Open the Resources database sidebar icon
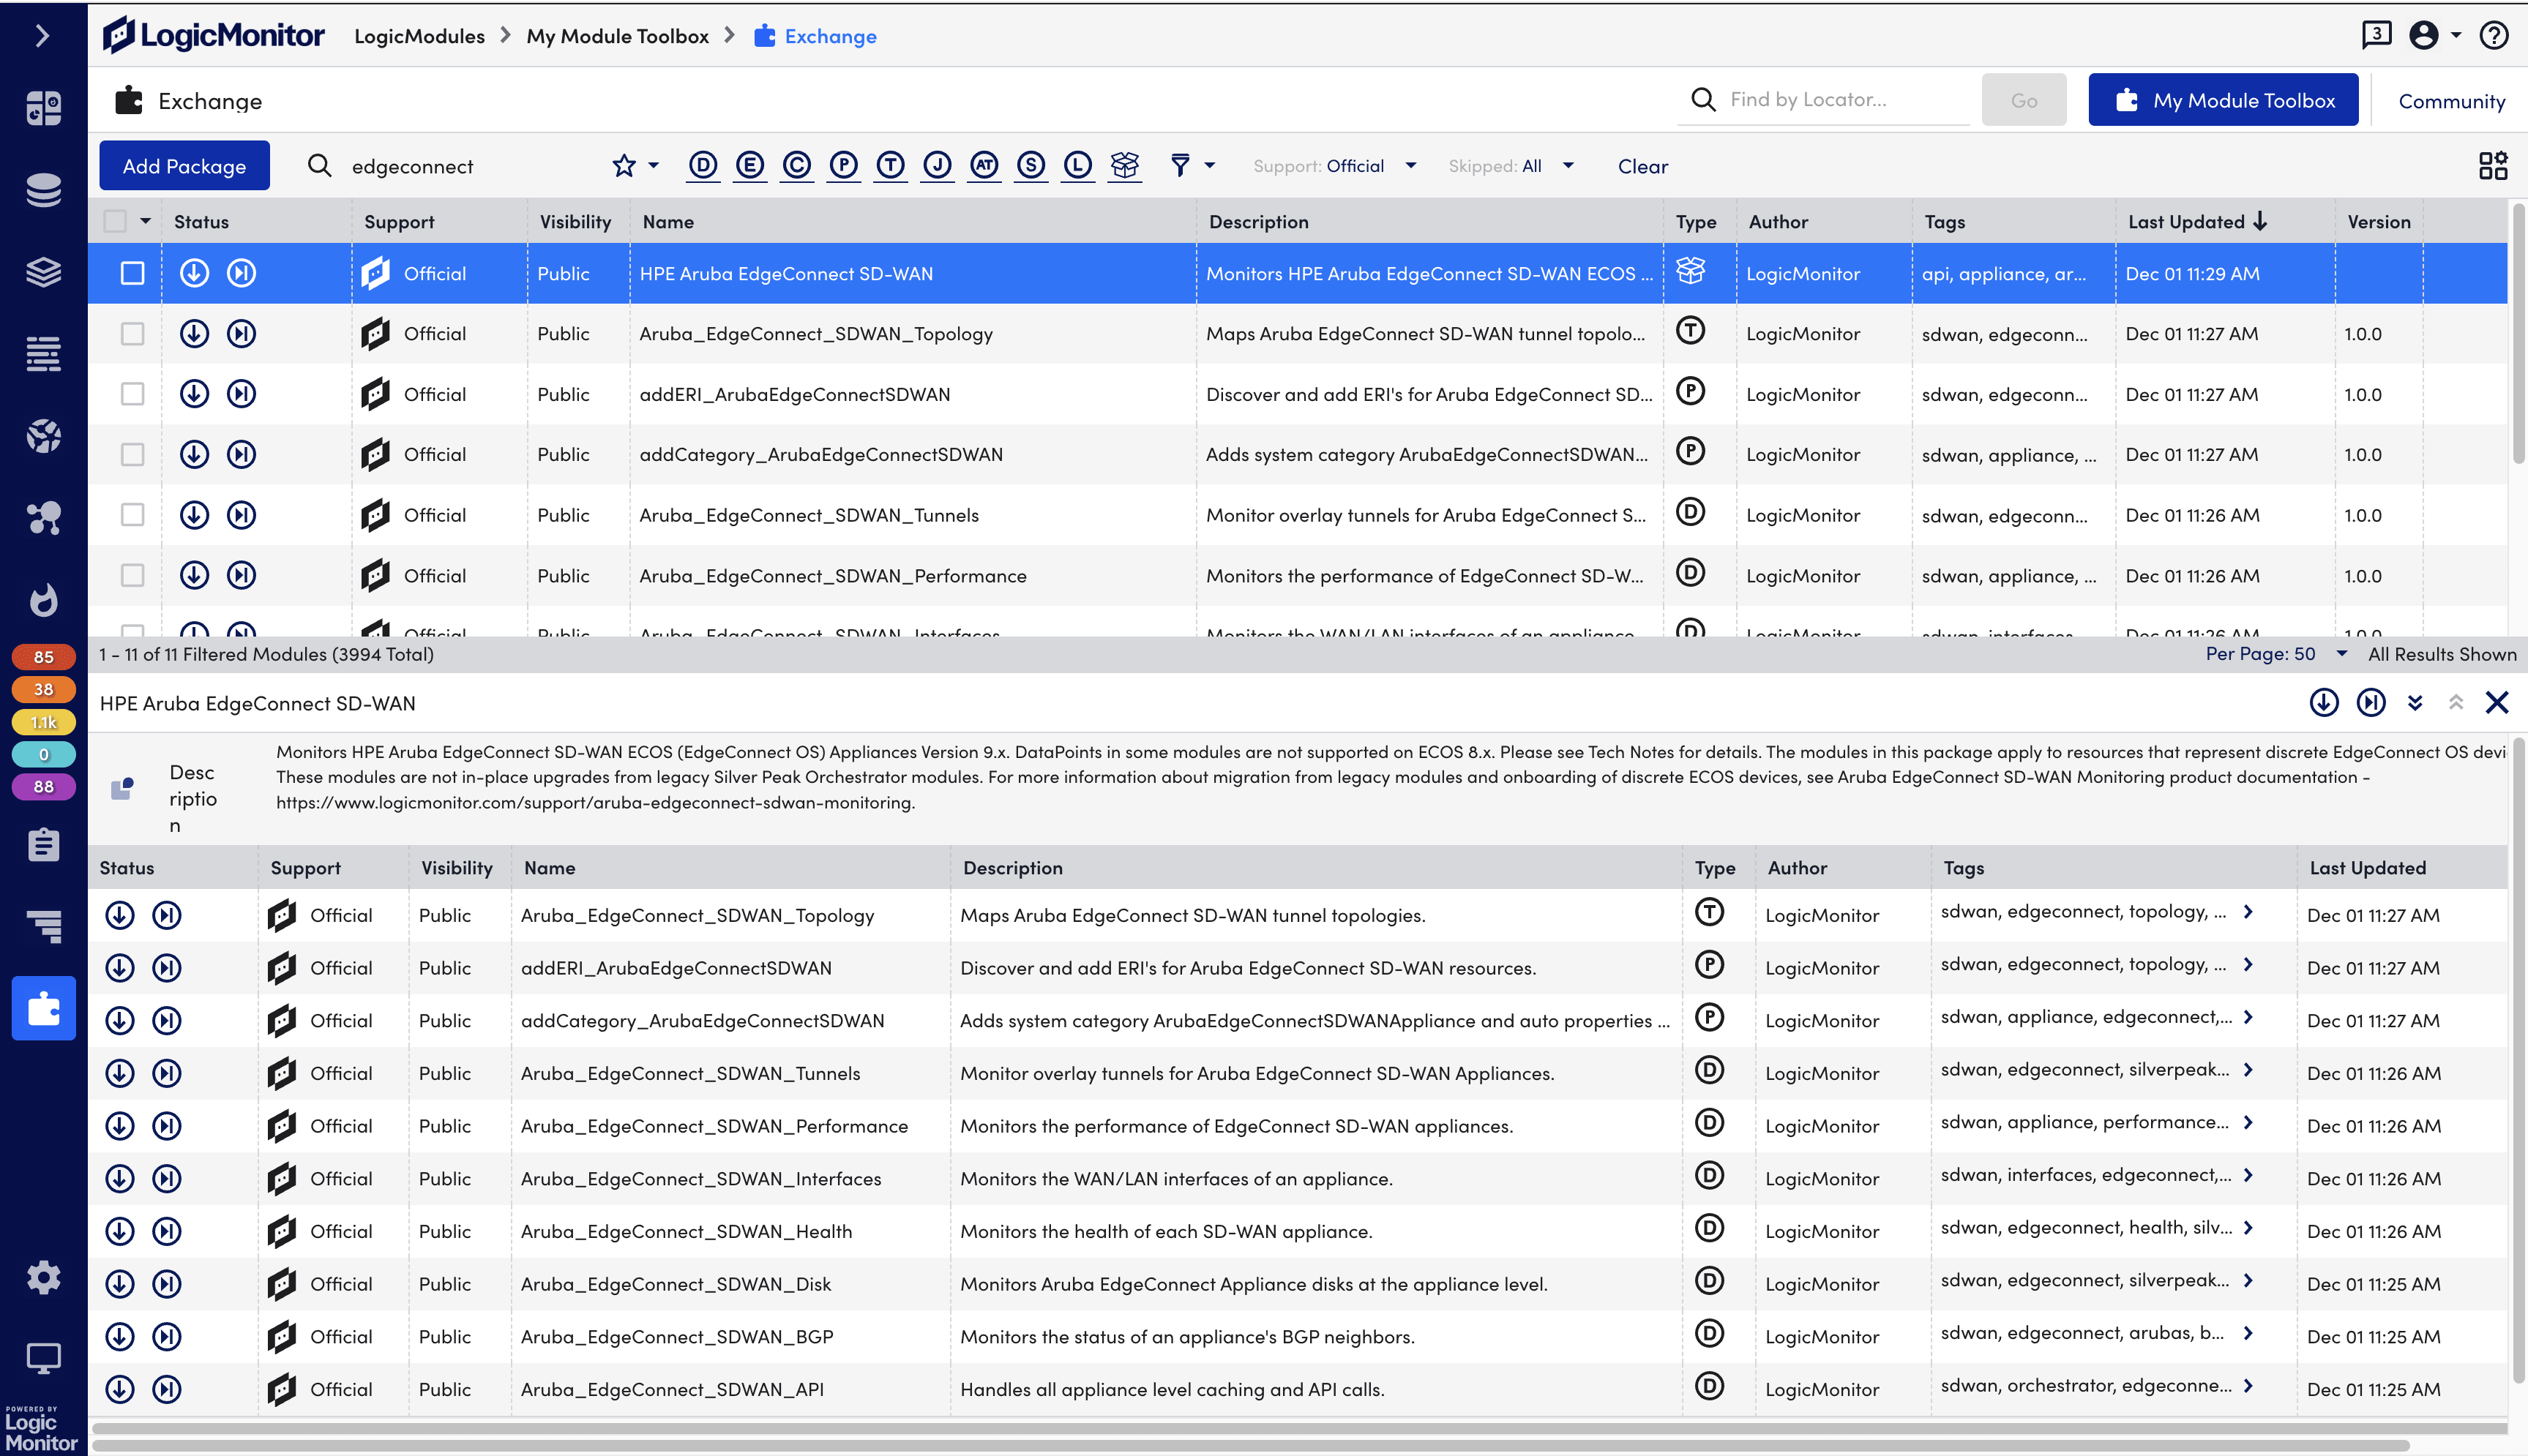This screenshot has width=2528, height=1456. 43,190
